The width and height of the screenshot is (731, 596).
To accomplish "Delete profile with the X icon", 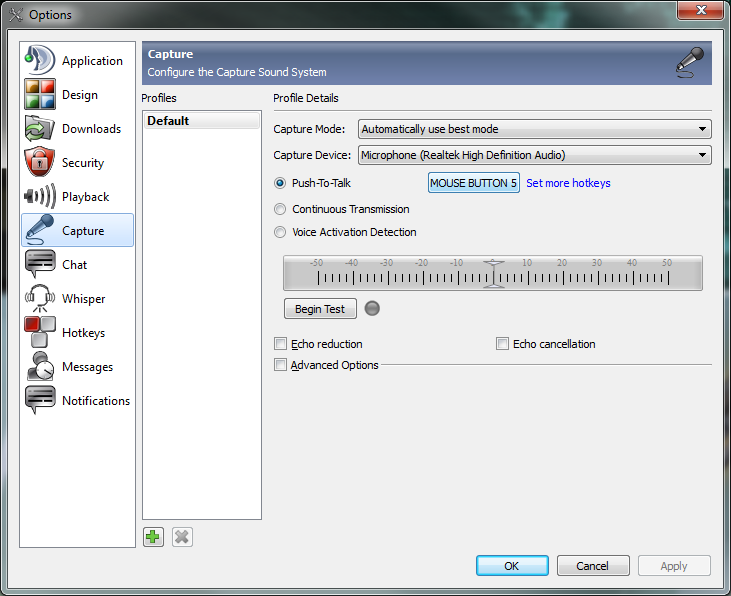I will pos(182,537).
